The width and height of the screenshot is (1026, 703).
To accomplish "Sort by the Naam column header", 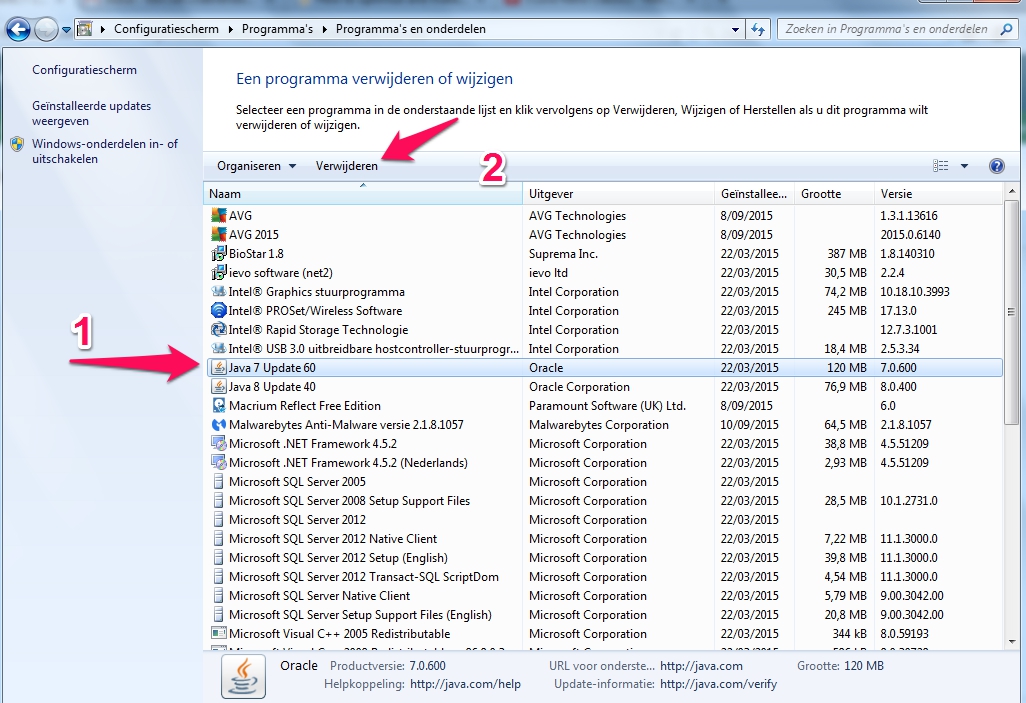I will [363, 194].
